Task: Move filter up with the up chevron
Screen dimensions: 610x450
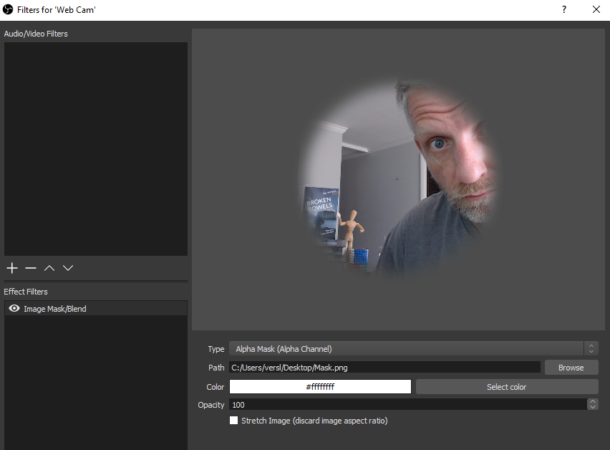Action: (49, 268)
